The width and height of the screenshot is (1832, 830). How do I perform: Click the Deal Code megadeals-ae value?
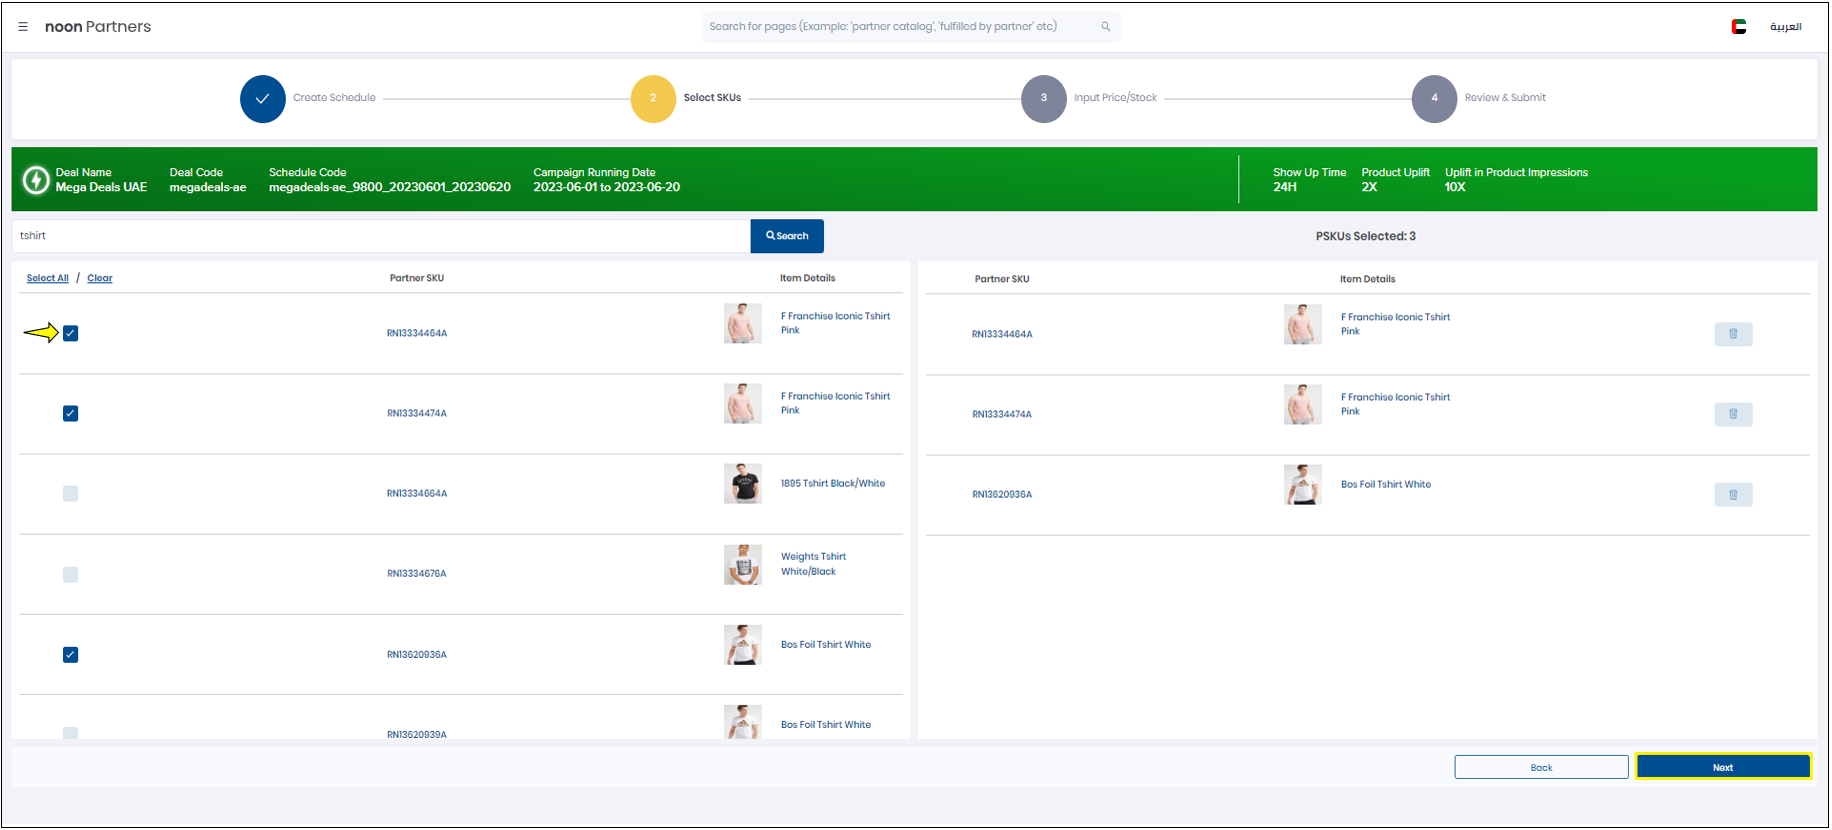click(208, 187)
